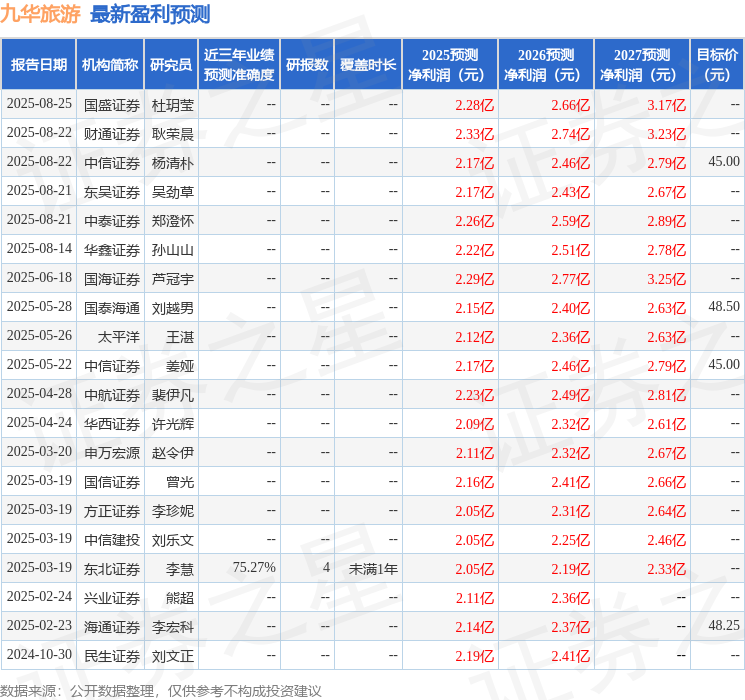
Task: Click institution 东北证券
Action: click(112, 569)
